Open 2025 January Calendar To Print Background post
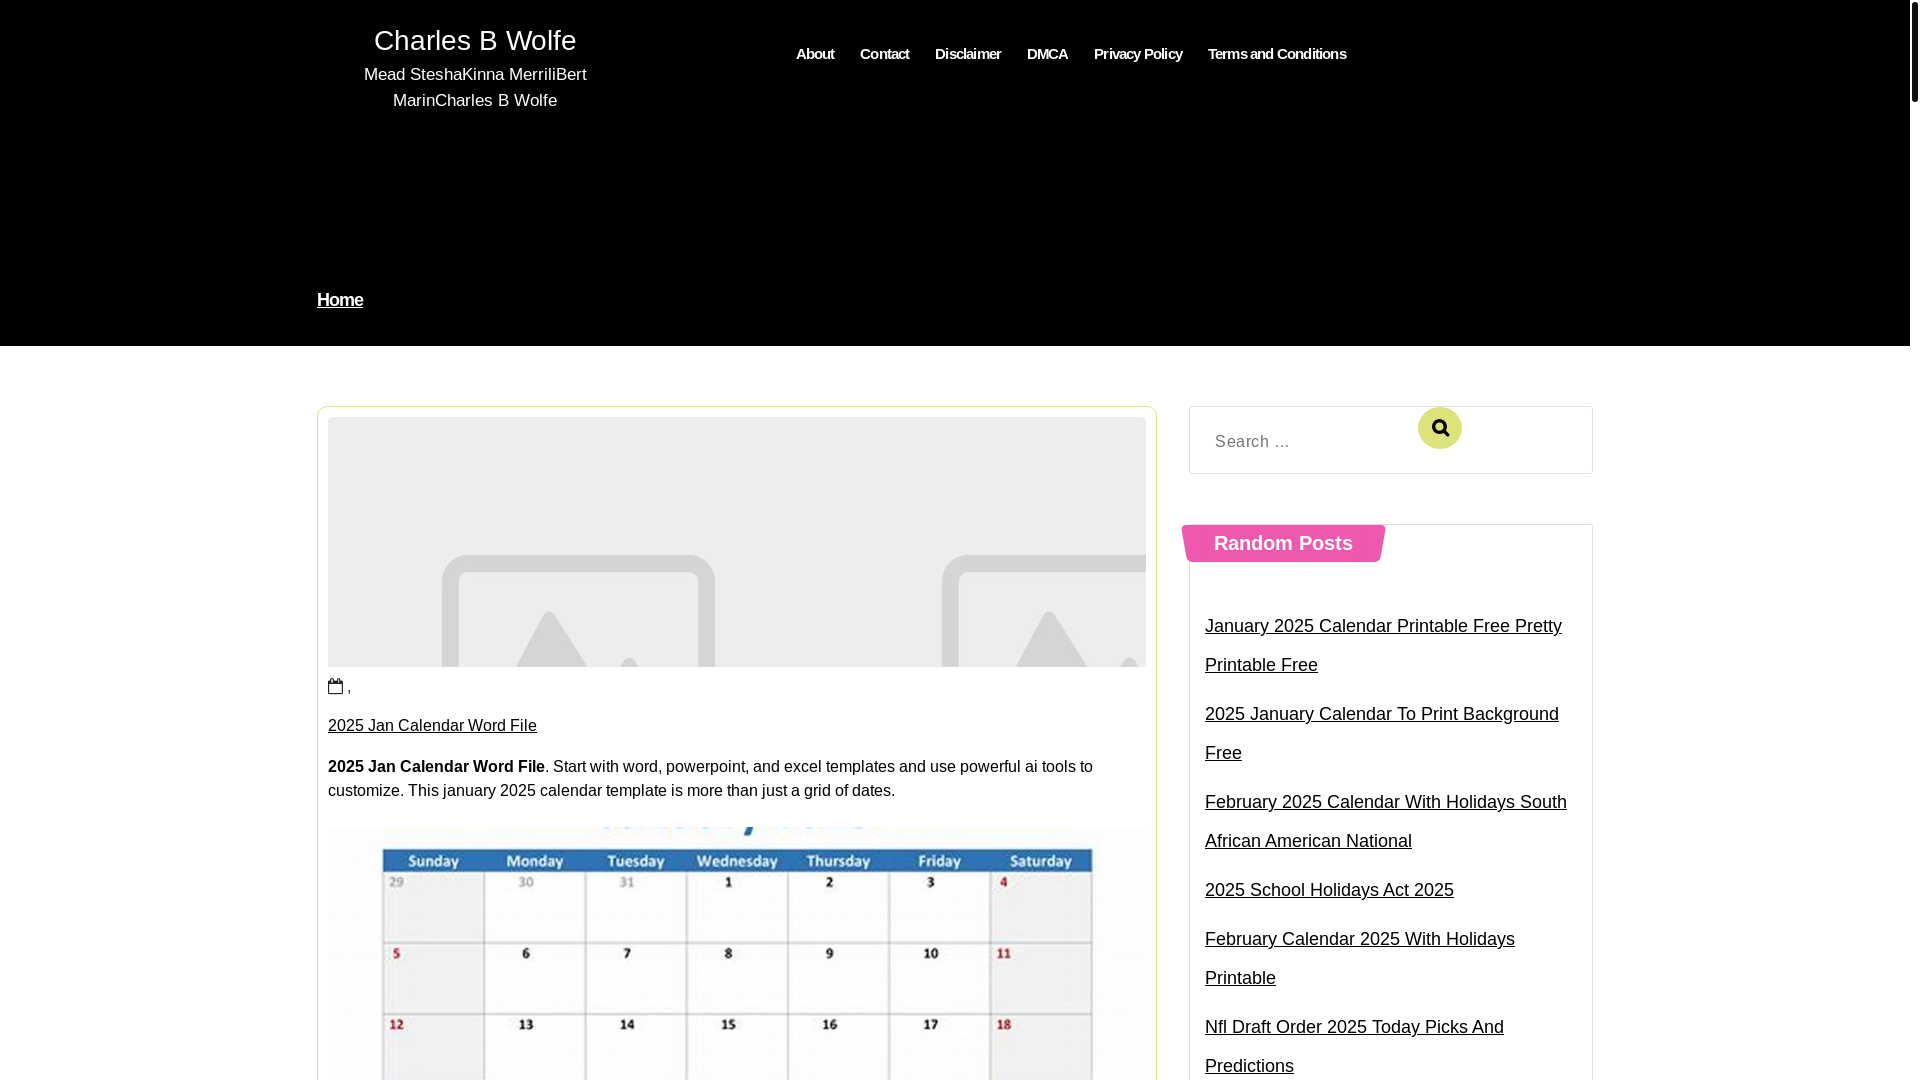Screen dimensions: 1920x1080 point(1382,733)
